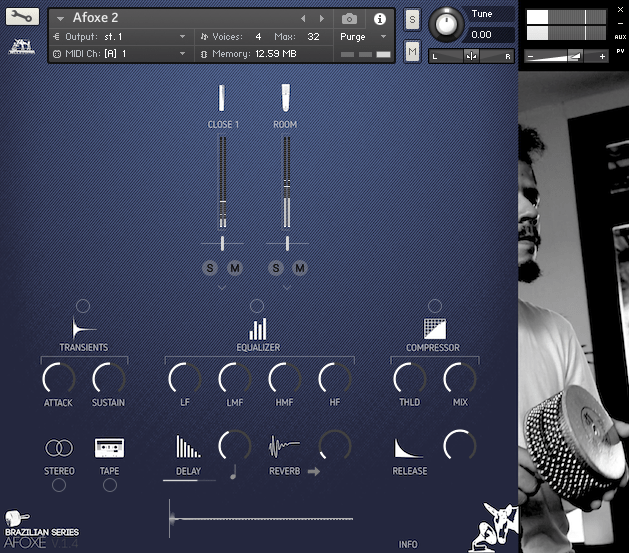This screenshot has width=629, height=553.
Task: Solo the Room microphone channel
Action: pyautogui.click(x=275, y=267)
